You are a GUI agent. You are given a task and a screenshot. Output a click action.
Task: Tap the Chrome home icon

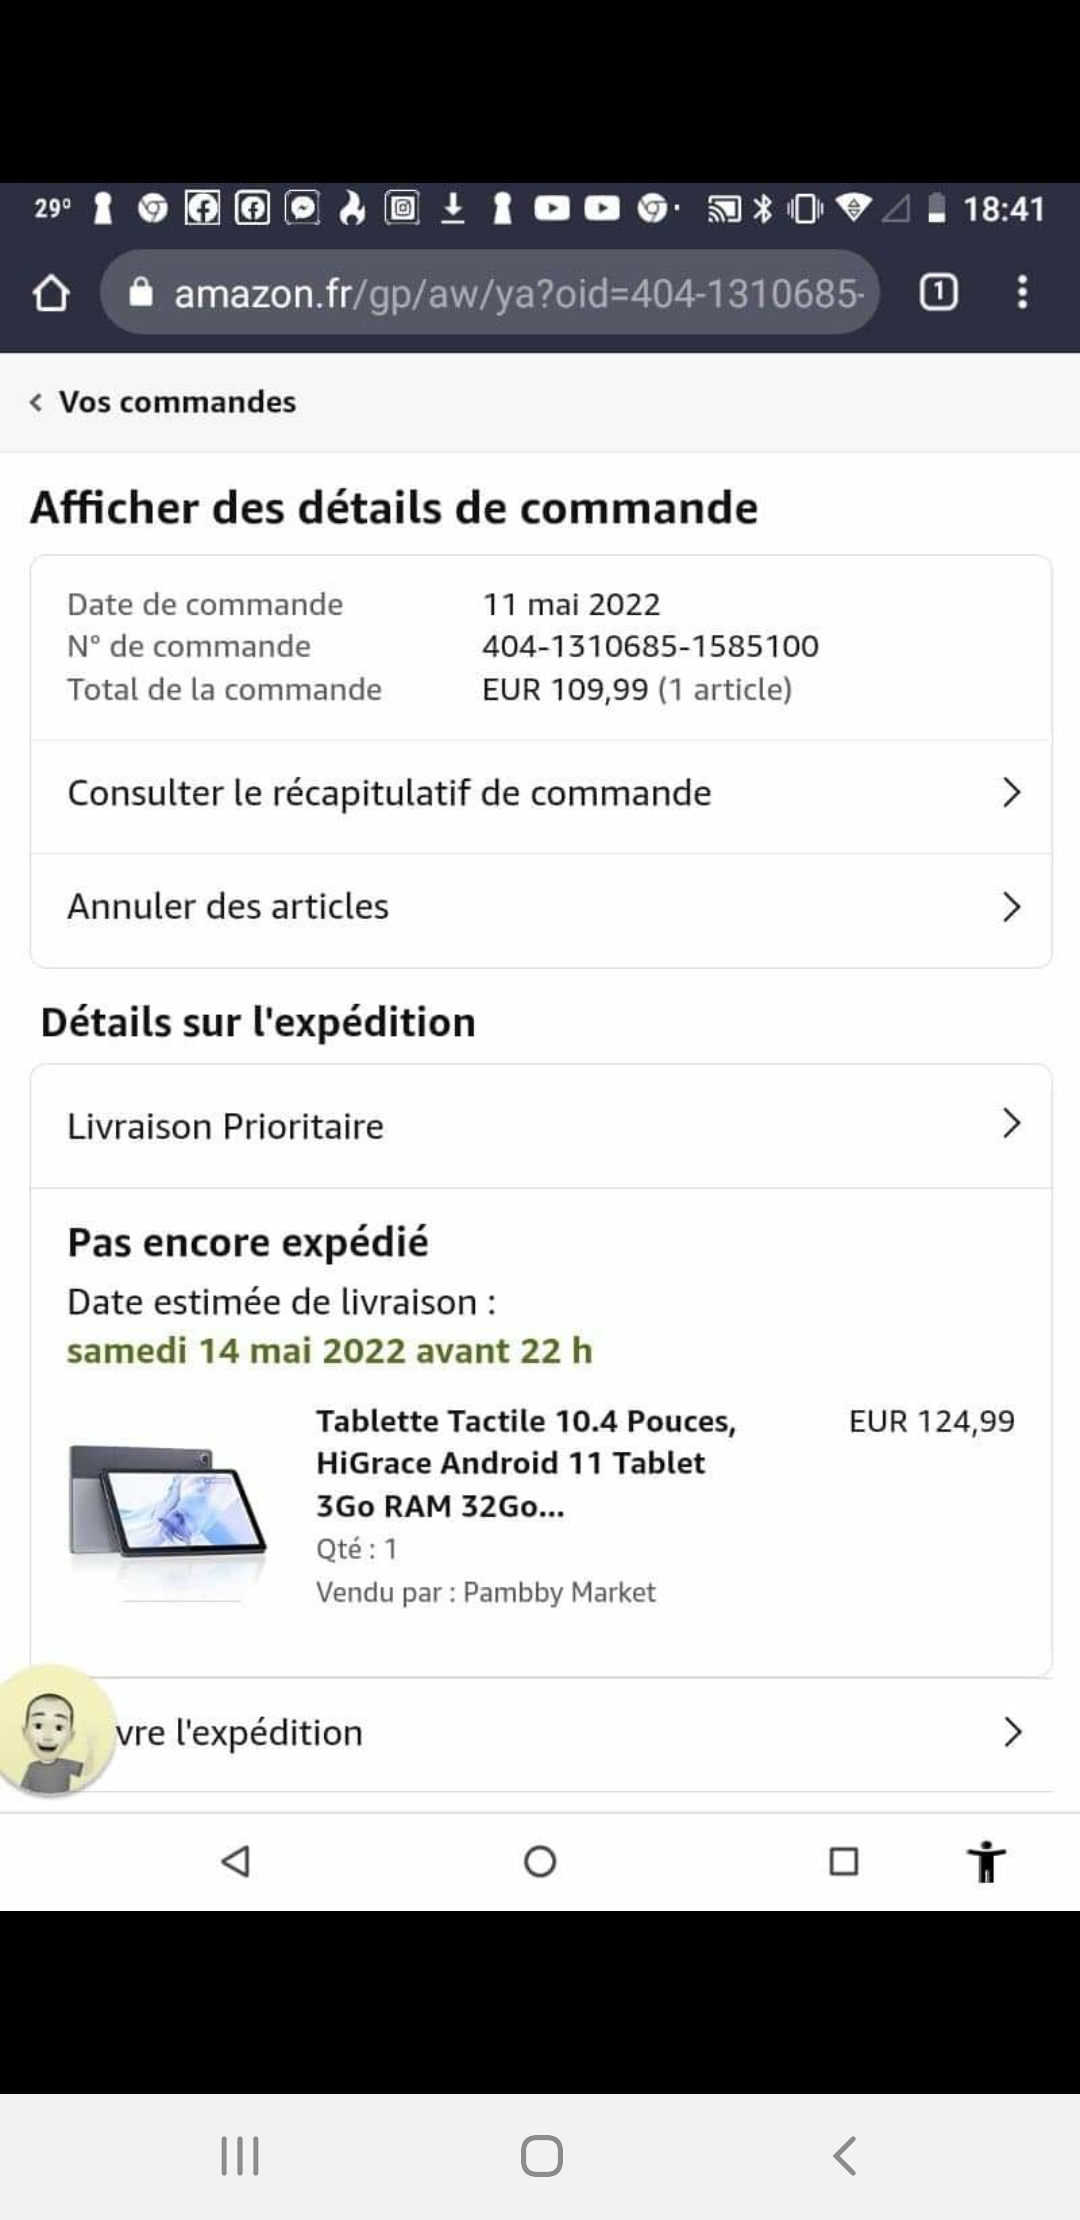click(51, 293)
